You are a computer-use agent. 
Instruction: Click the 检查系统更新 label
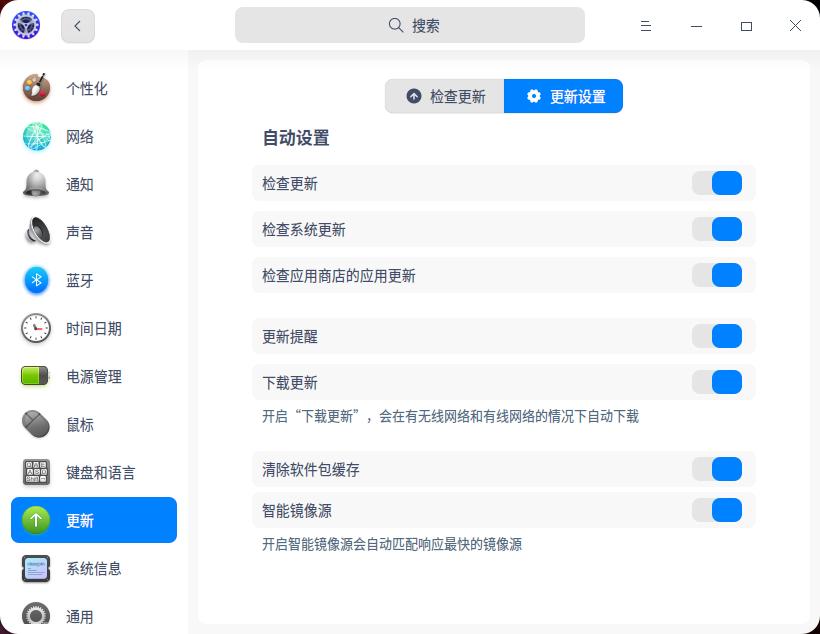(304, 230)
